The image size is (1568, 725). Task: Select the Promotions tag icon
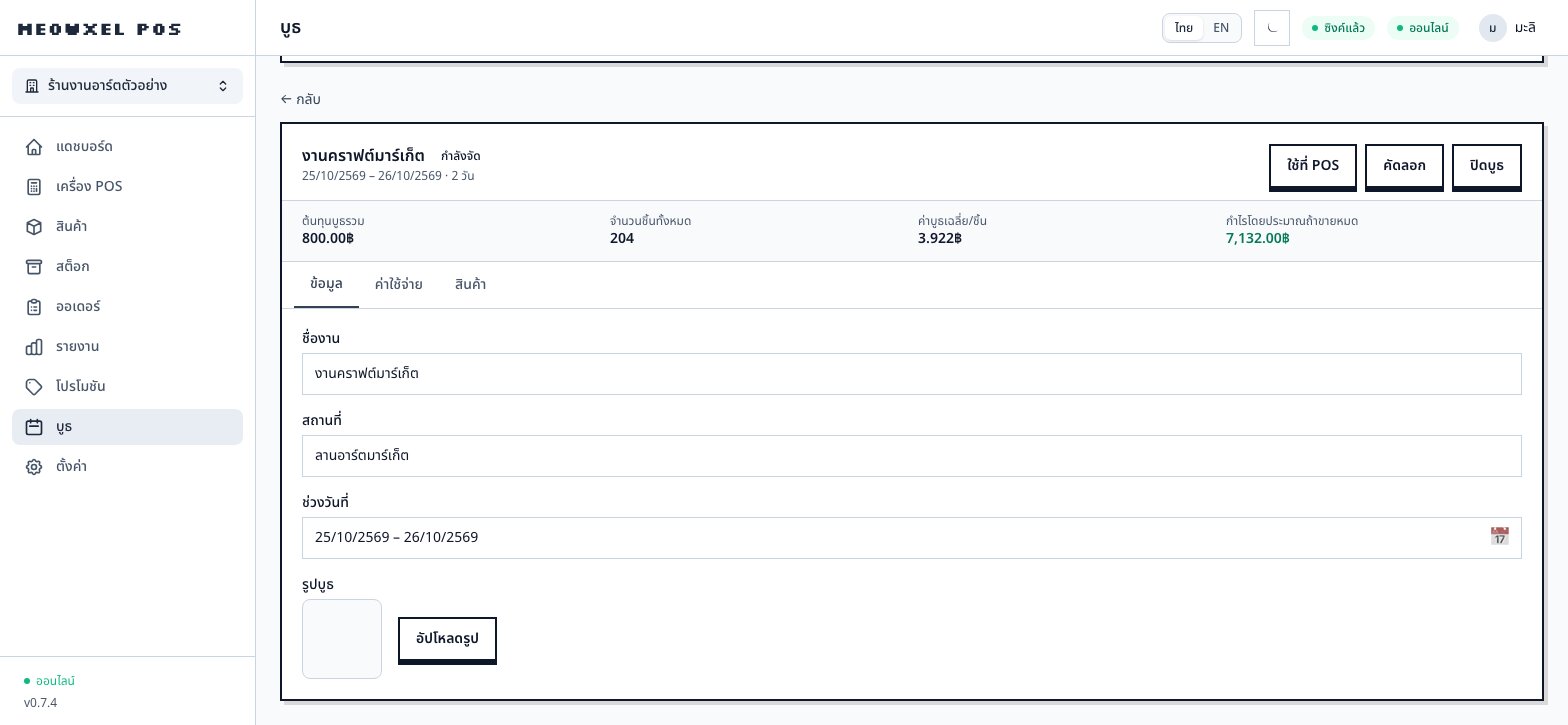(x=34, y=387)
